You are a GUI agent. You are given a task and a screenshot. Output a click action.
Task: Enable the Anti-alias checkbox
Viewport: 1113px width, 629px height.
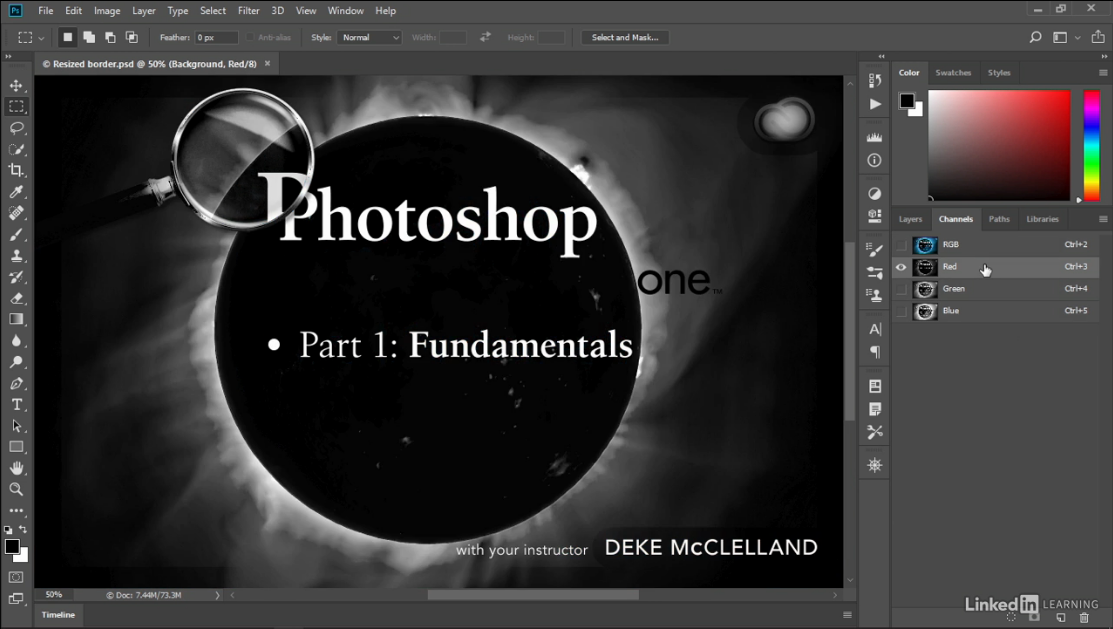(x=250, y=38)
